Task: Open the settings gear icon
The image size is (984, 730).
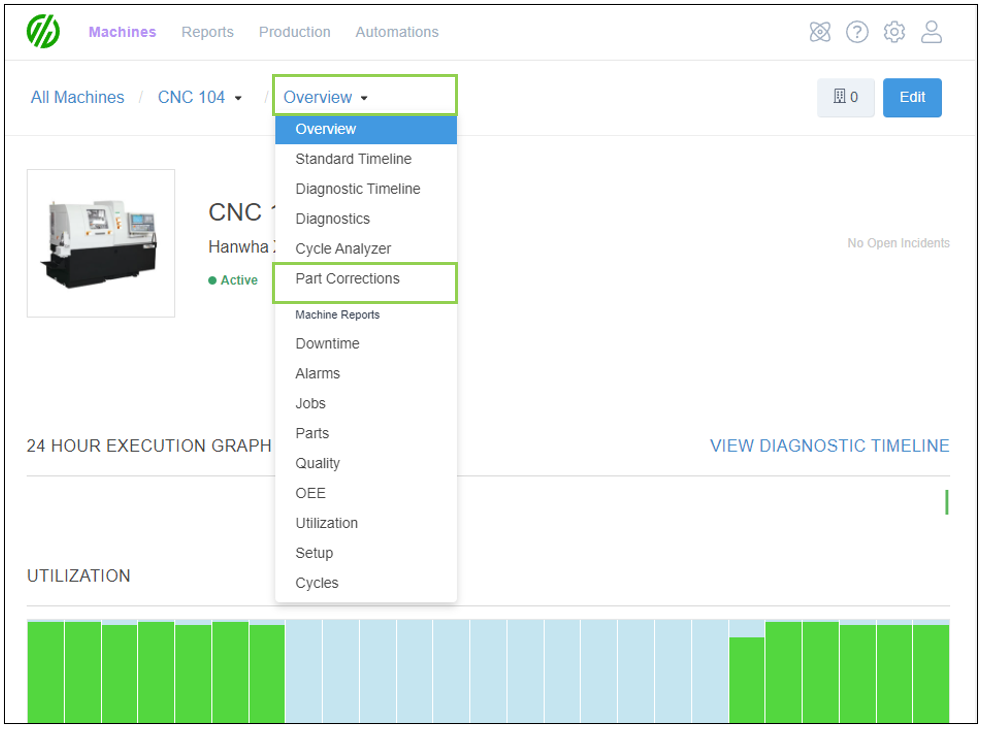Action: (x=894, y=31)
